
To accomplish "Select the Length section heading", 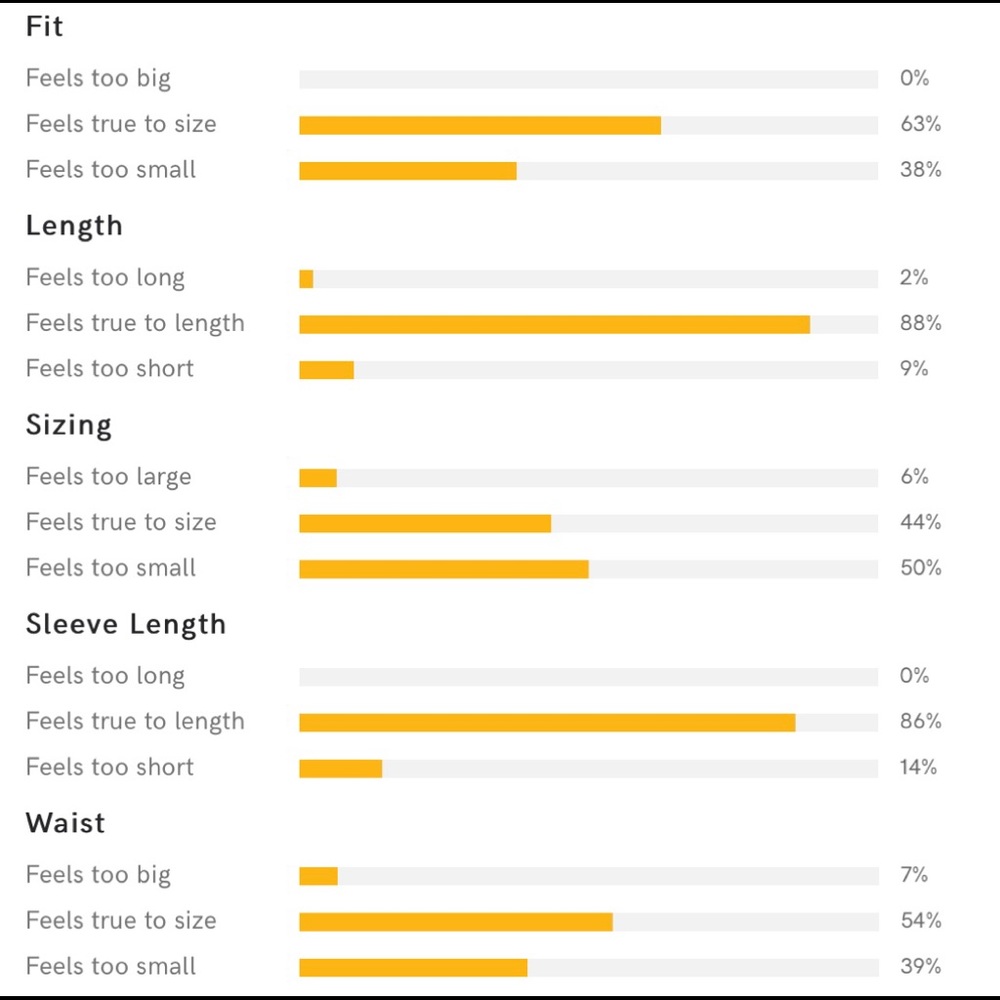I will click(x=74, y=226).
